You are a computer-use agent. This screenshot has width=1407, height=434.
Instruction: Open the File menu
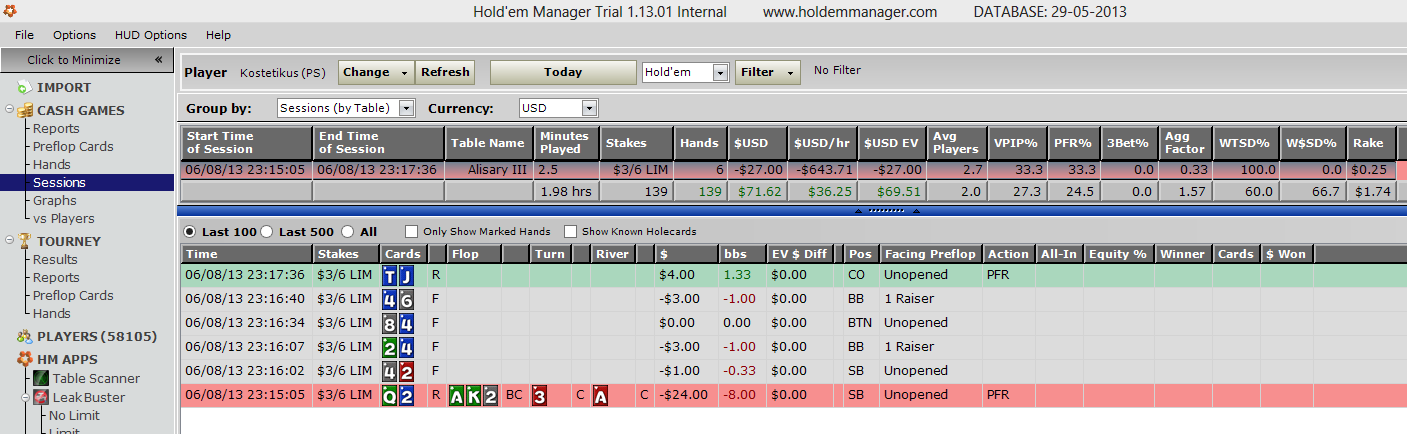tap(25, 35)
